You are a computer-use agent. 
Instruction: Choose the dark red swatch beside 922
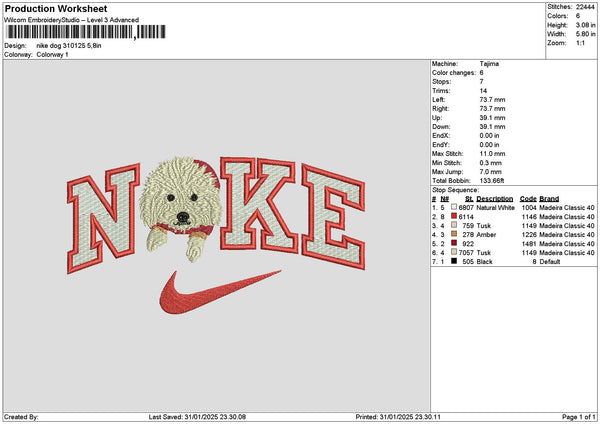454,243
